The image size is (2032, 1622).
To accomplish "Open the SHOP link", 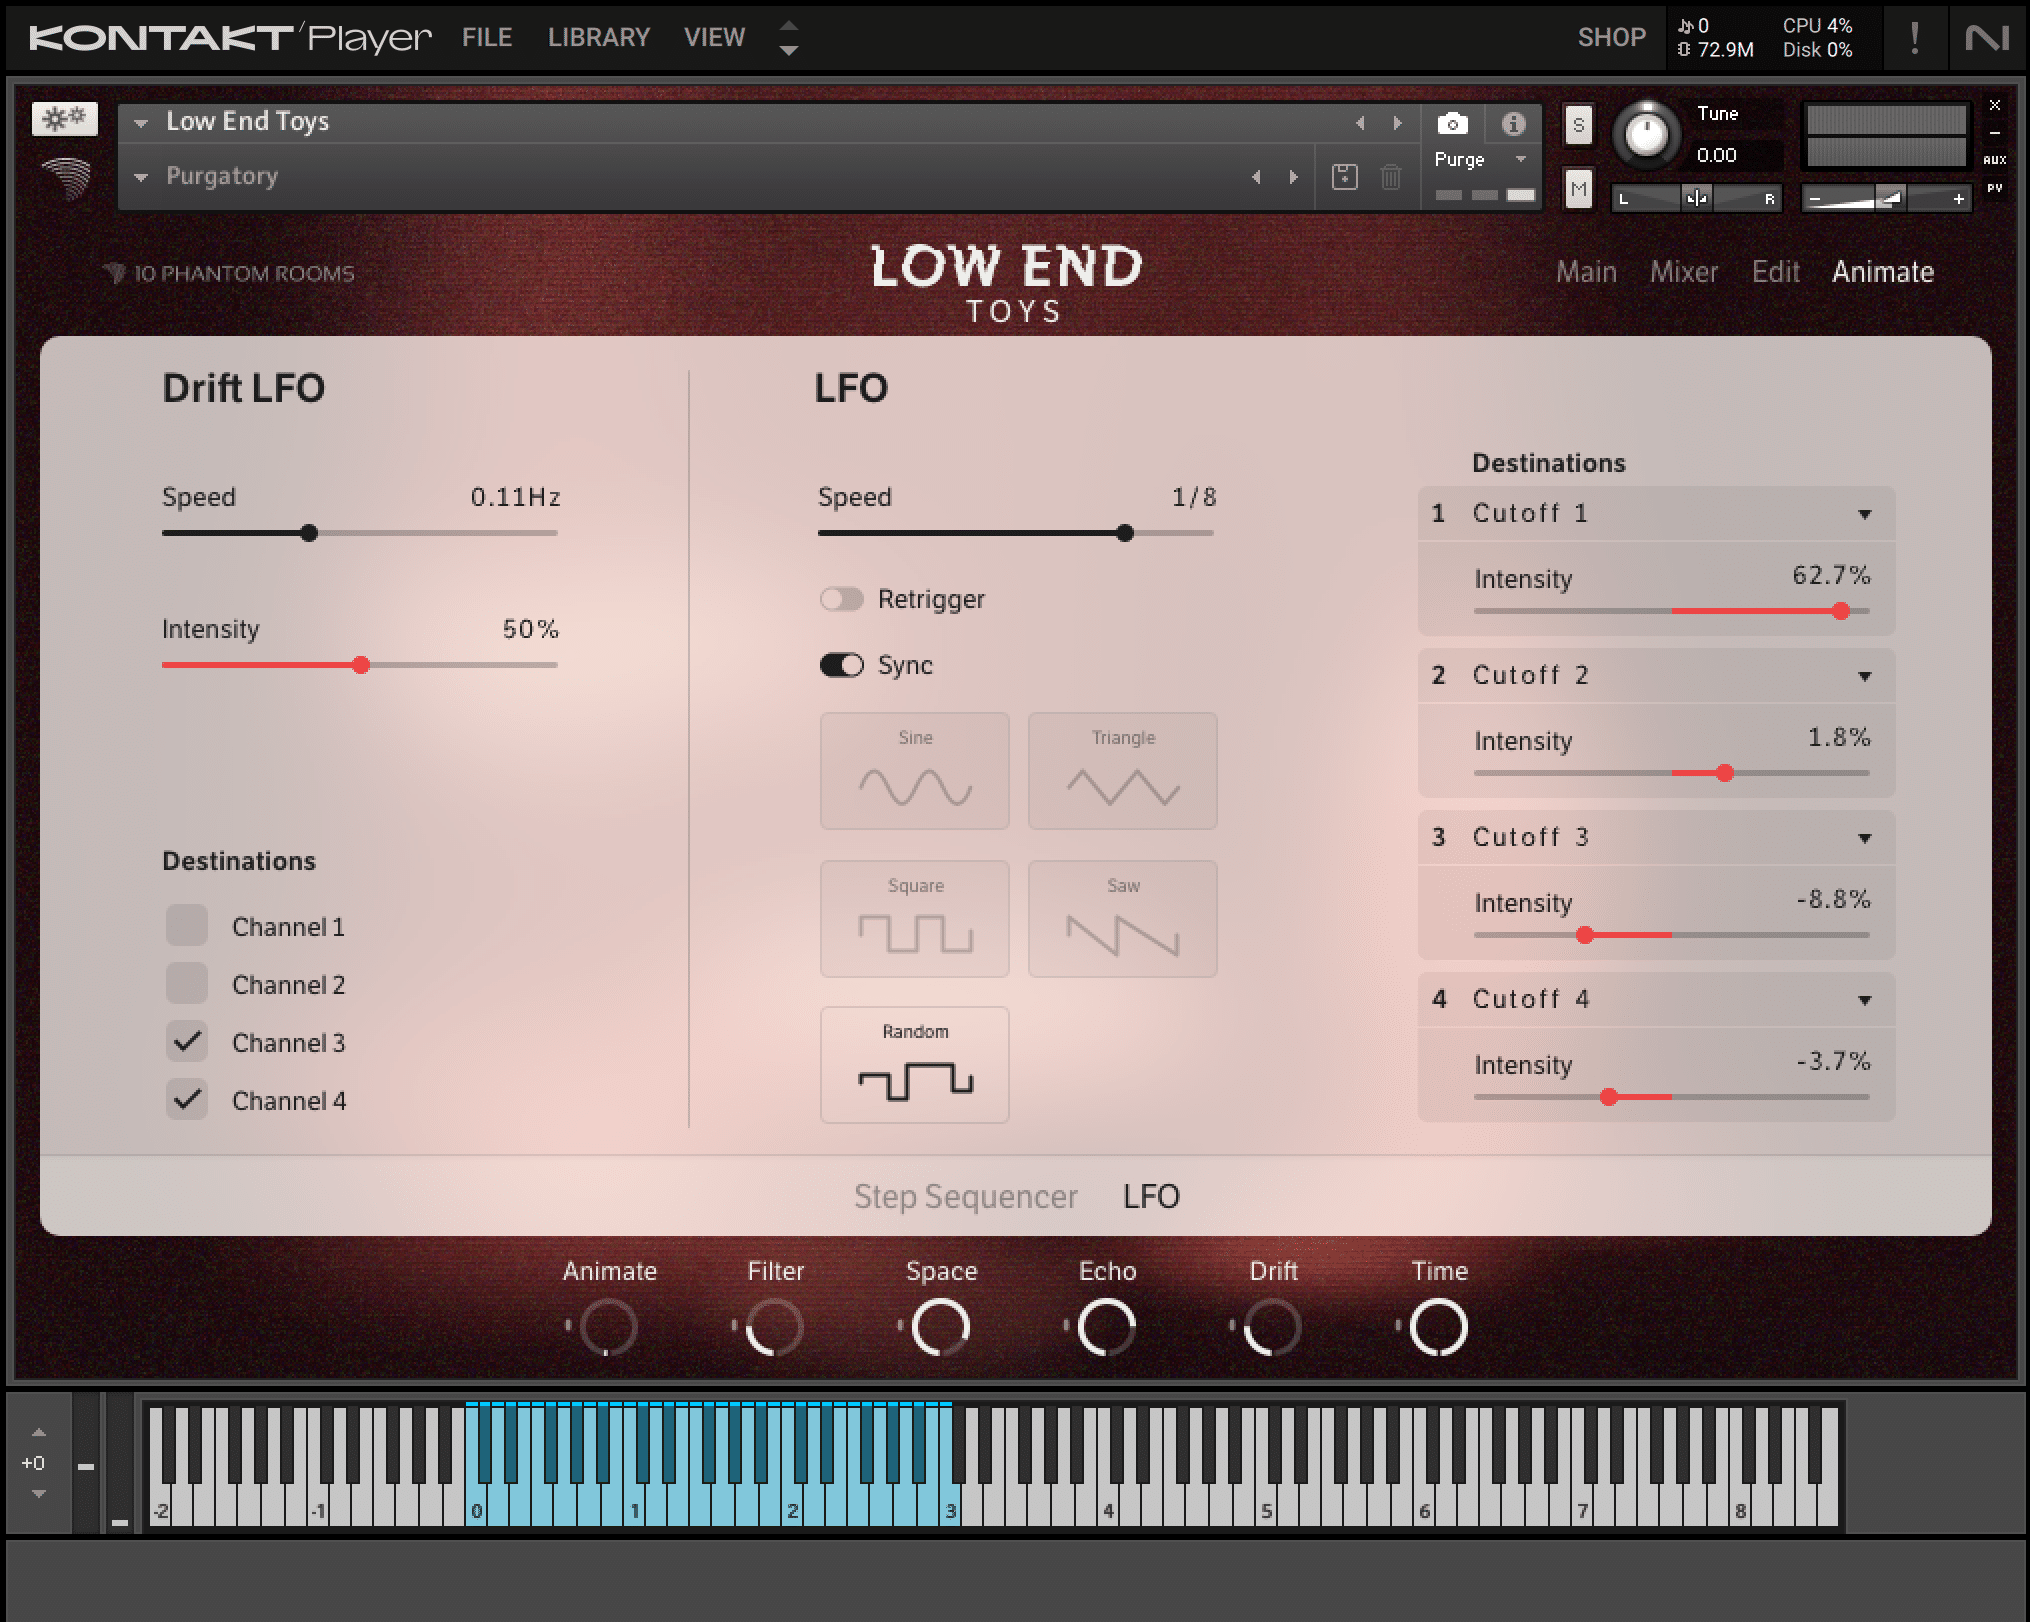I will point(1611,38).
